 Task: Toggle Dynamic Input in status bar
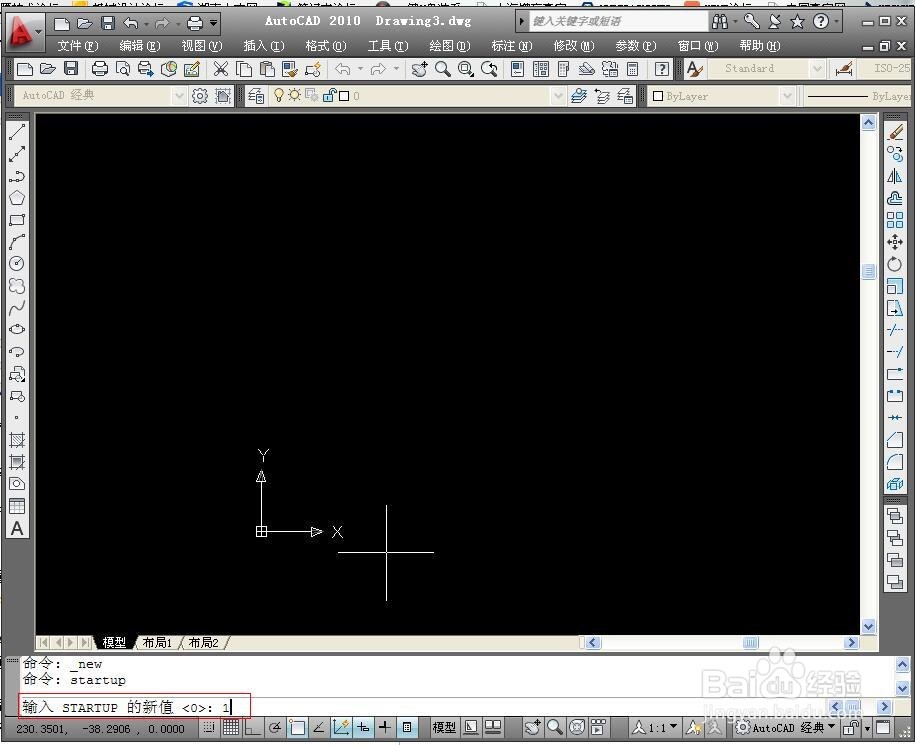click(363, 727)
